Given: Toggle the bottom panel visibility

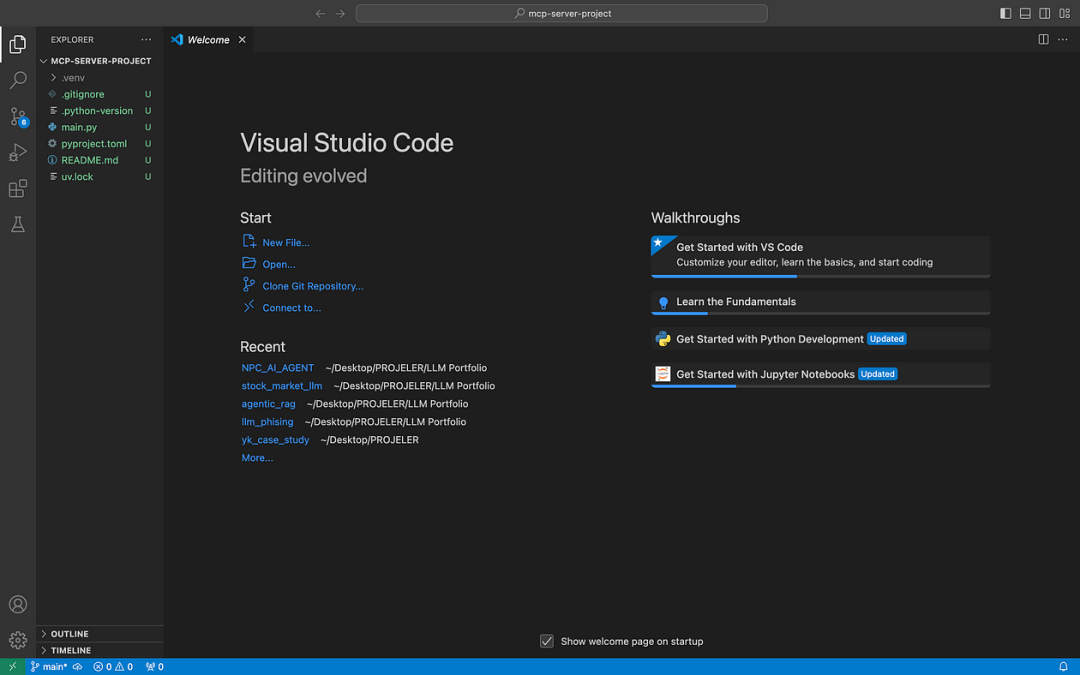Looking at the screenshot, I should [1025, 13].
